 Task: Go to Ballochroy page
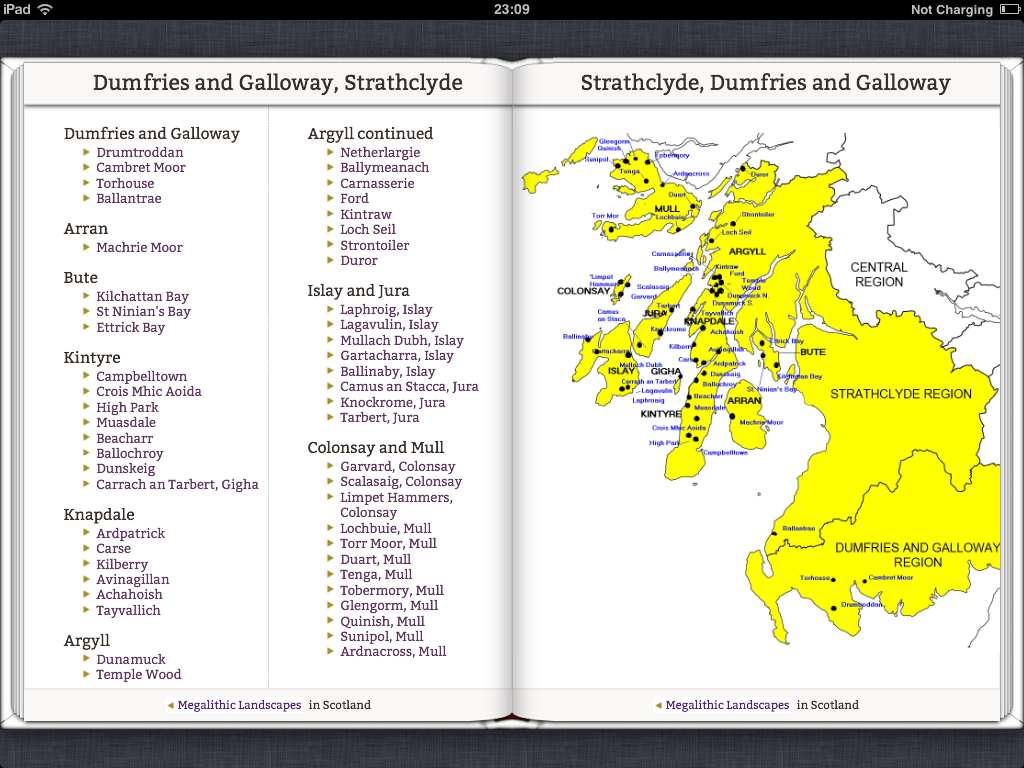(x=130, y=453)
